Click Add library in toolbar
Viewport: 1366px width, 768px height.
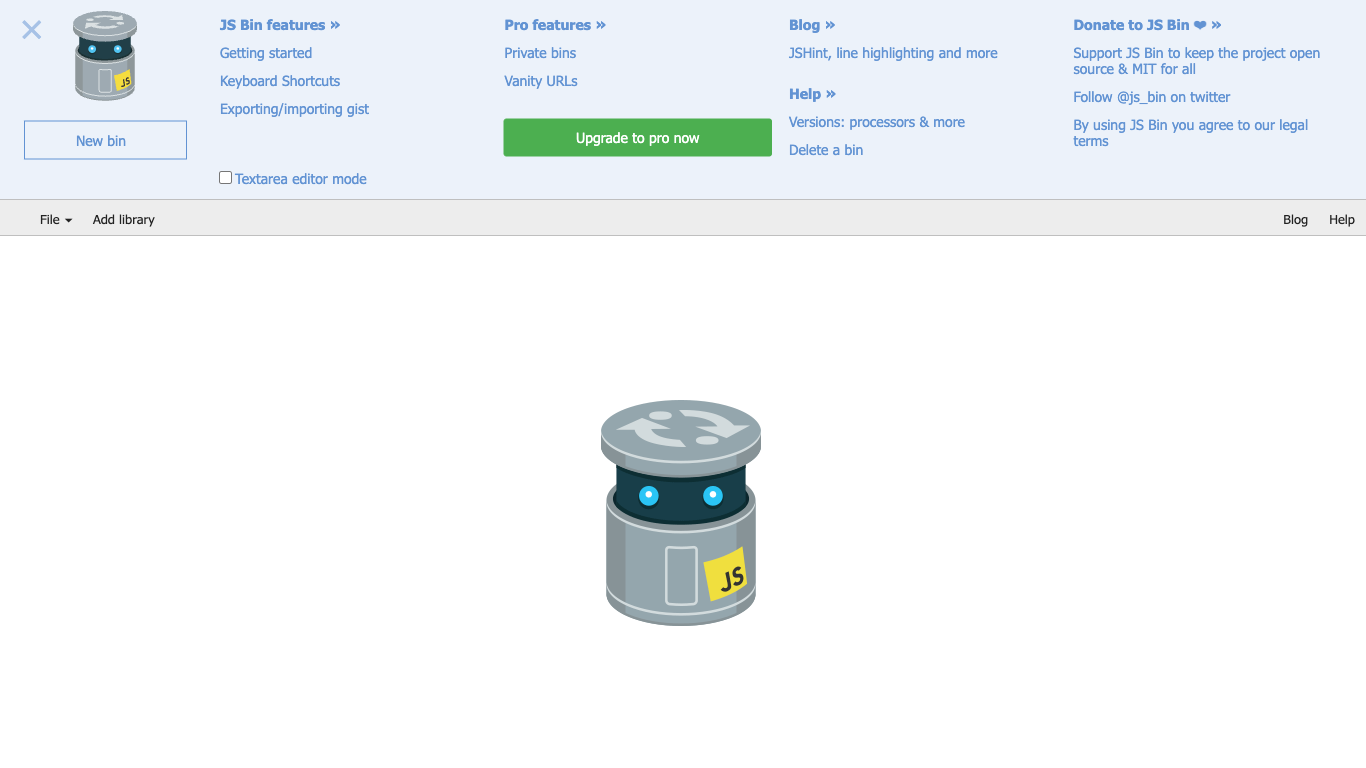124,219
